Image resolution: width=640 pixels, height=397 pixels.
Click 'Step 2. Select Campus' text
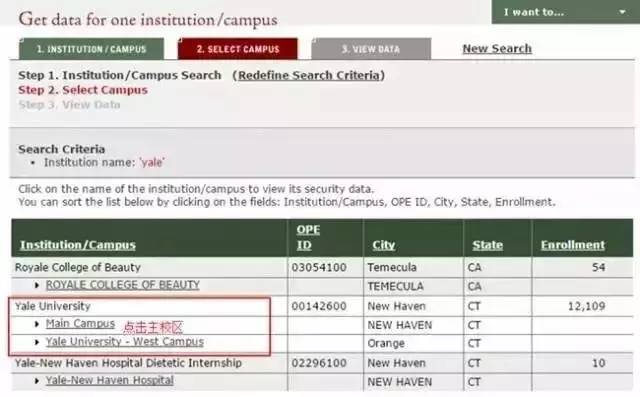[83, 90]
